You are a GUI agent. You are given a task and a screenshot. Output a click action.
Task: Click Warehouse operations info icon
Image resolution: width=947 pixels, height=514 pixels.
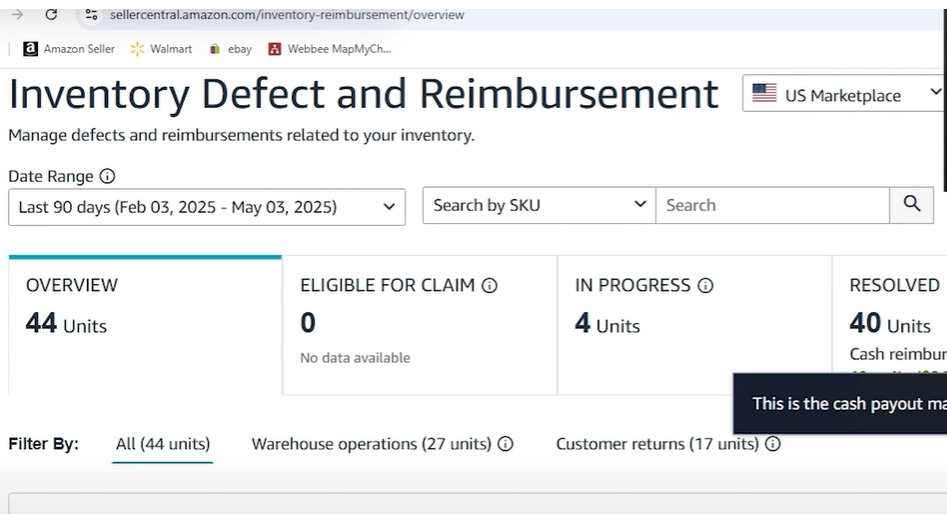tap(505, 444)
